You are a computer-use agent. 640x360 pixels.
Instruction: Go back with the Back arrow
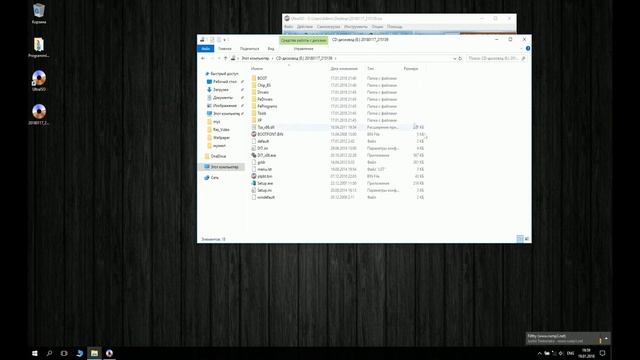pos(203,58)
